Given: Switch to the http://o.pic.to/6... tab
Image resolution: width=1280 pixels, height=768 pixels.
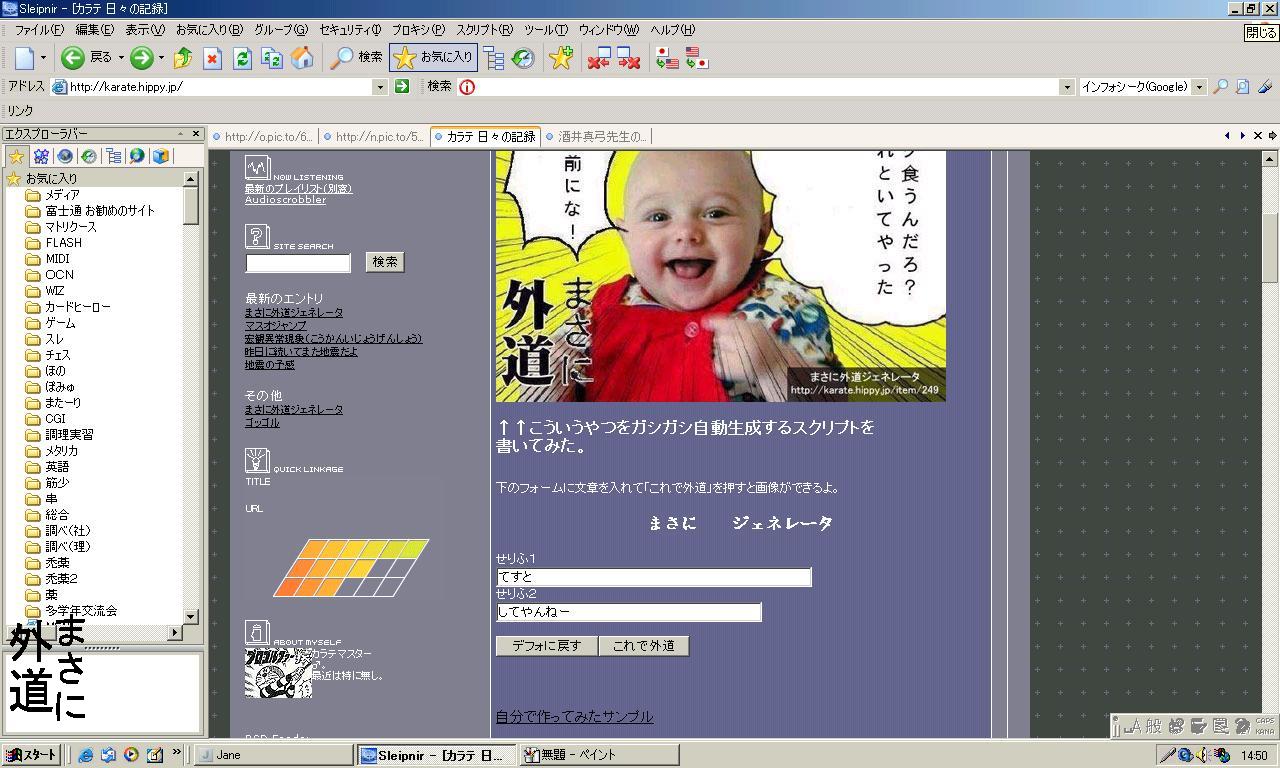Looking at the screenshot, I should tap(263, 137).
